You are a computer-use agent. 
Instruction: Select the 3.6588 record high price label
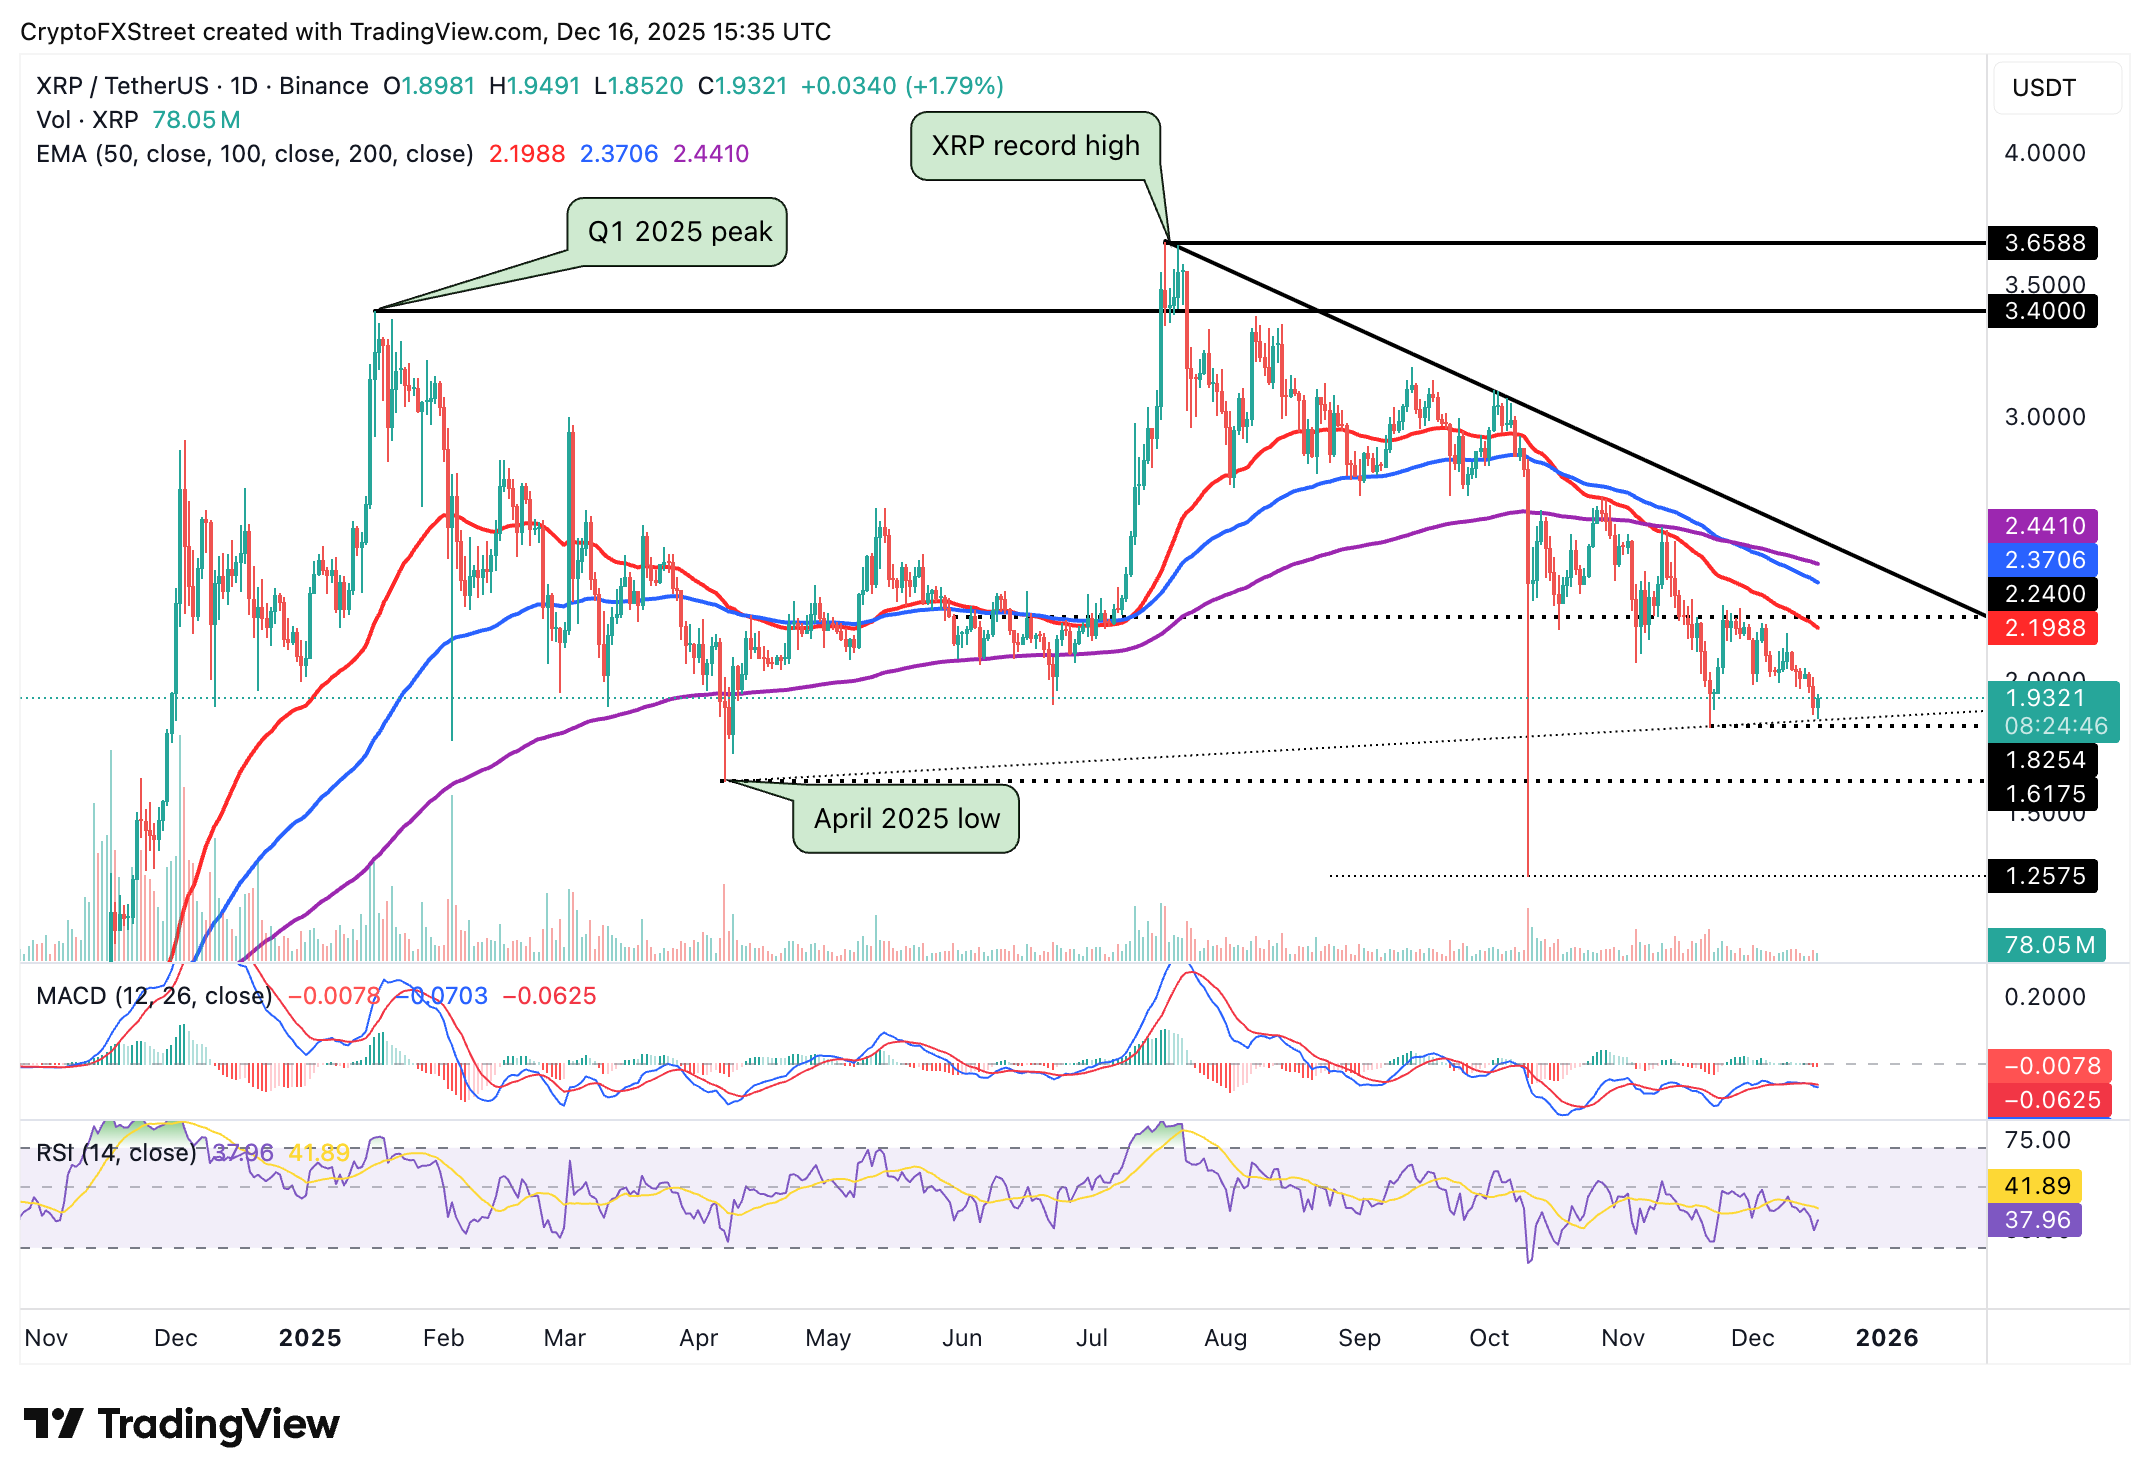(2043, 243)
